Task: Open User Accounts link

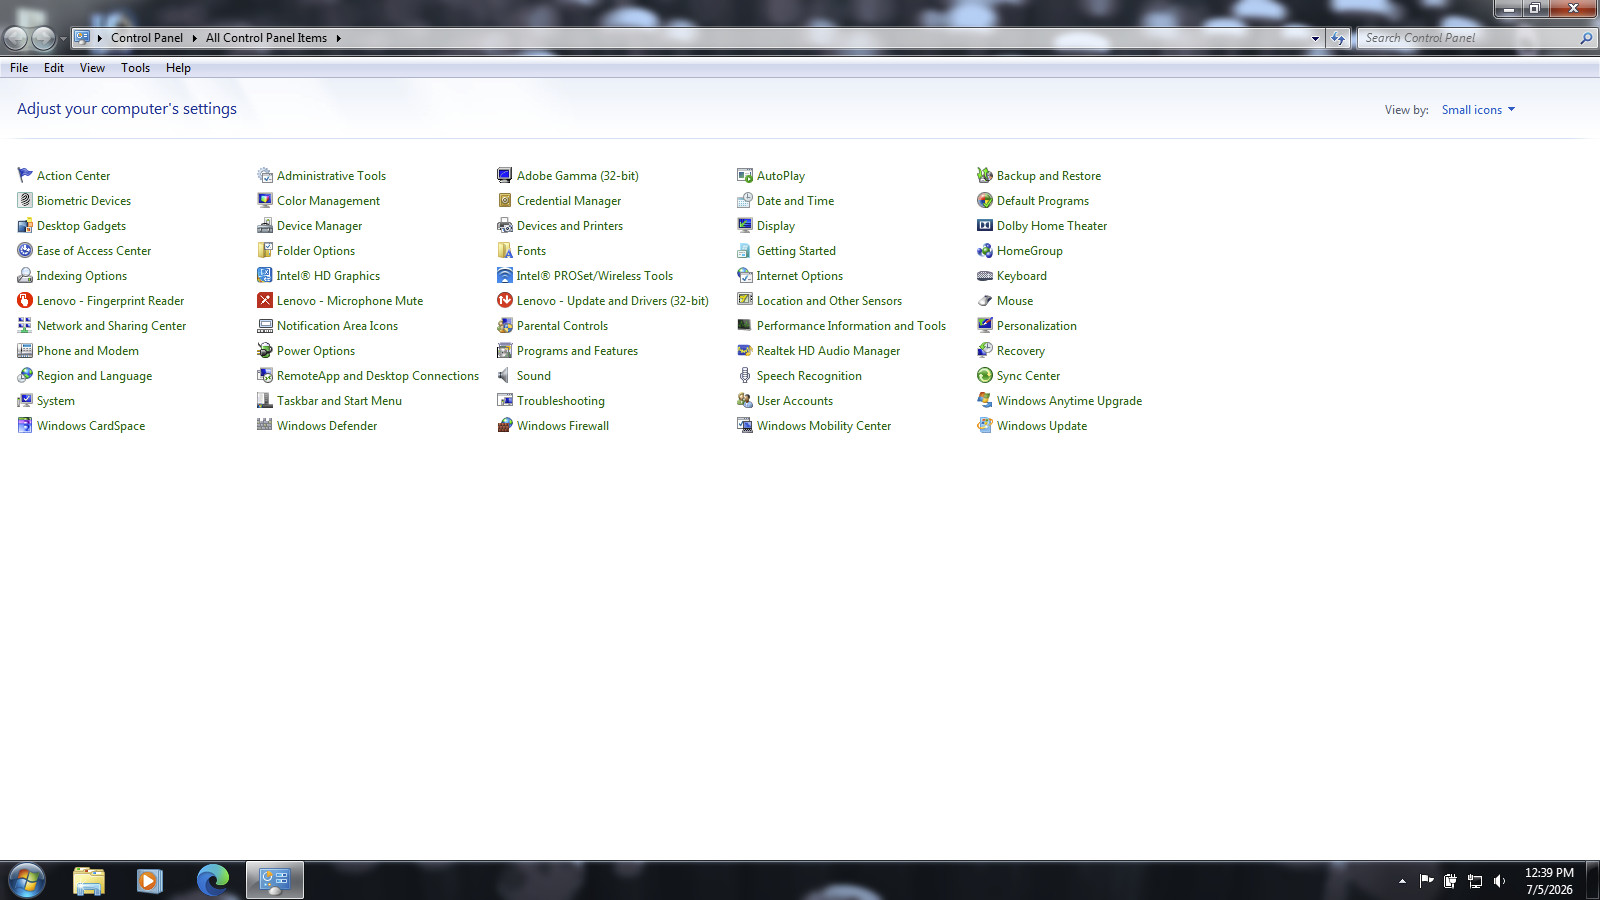Action: click(x=795, y=401)
